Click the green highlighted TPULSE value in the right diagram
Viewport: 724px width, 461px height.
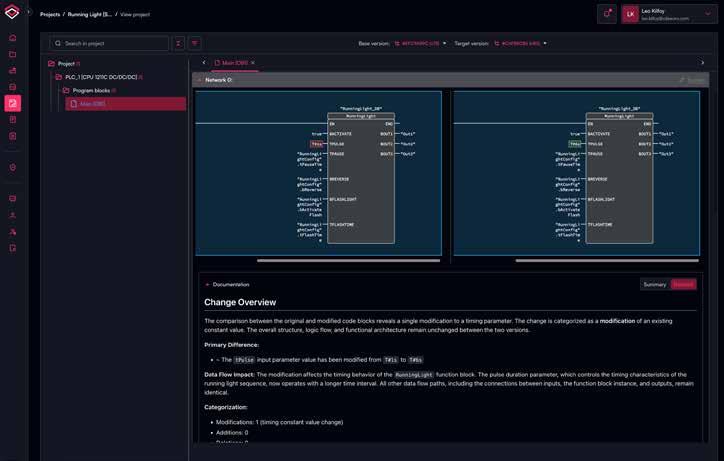pos(575,144)
